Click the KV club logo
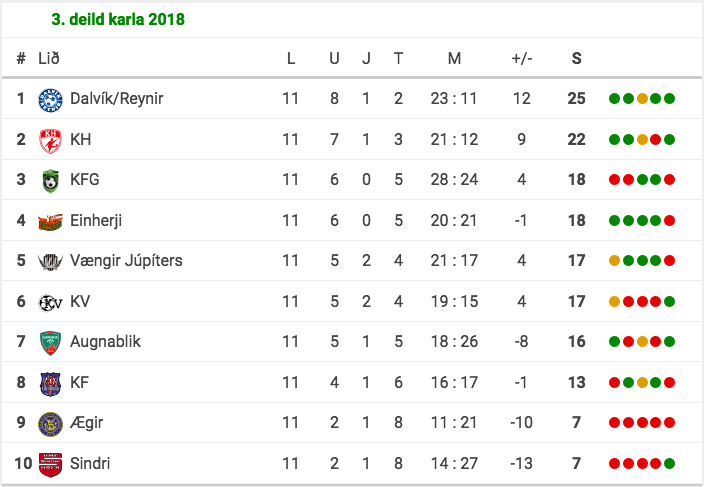This screenshot has width=704, height=487. (50, 302)
